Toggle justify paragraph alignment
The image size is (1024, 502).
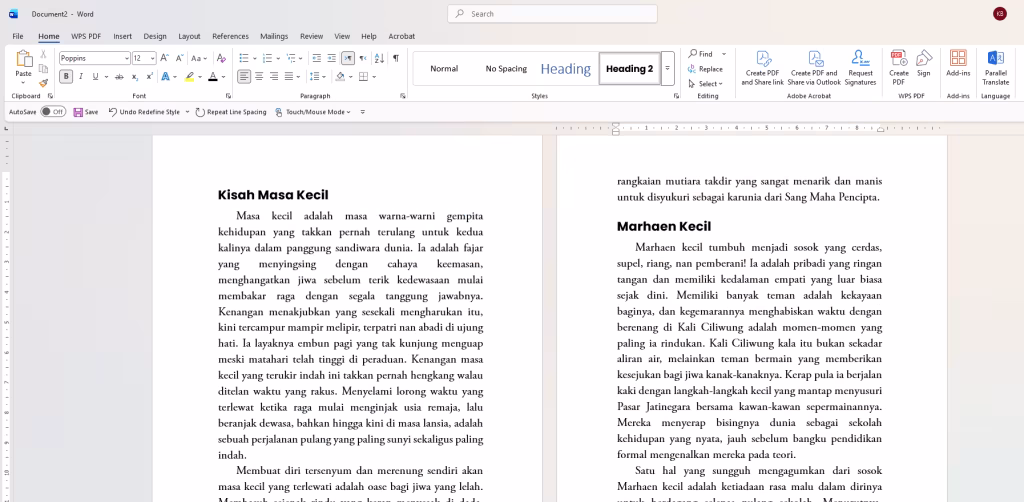289,77
